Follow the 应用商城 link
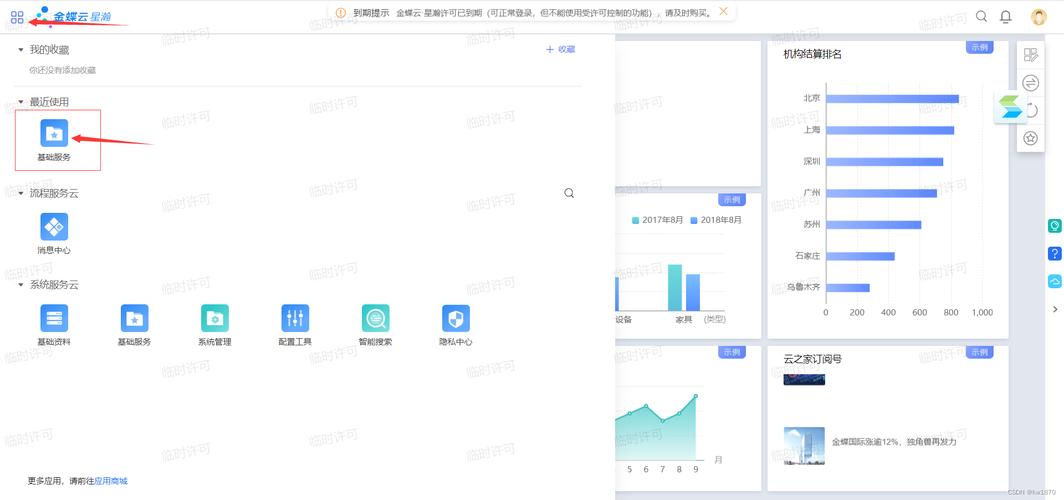Viewport: 1064px width, 500px height. [111, 481]
